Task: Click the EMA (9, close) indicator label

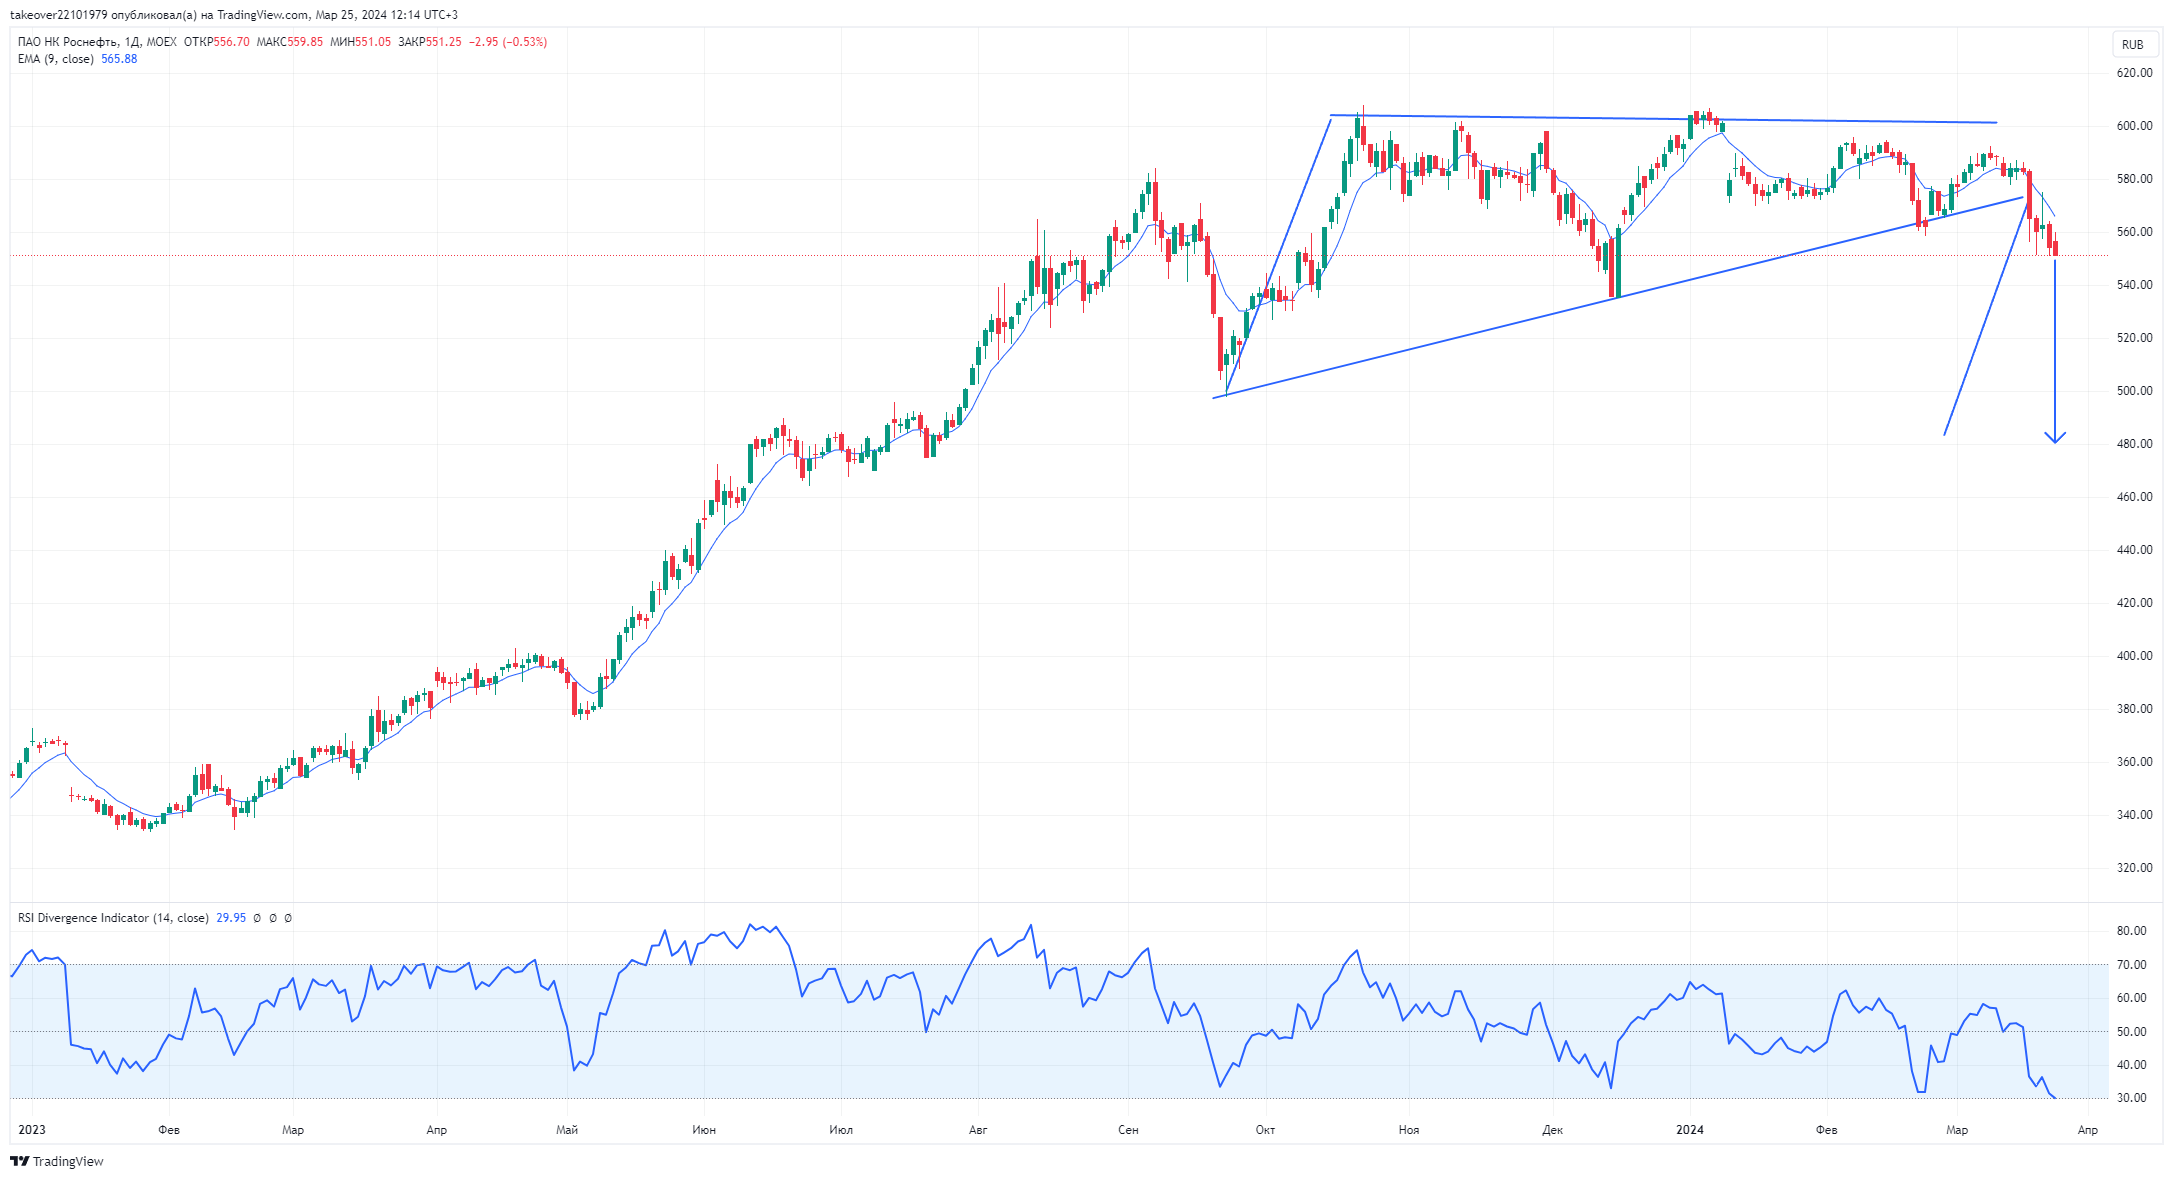Action: click(56, 59)
